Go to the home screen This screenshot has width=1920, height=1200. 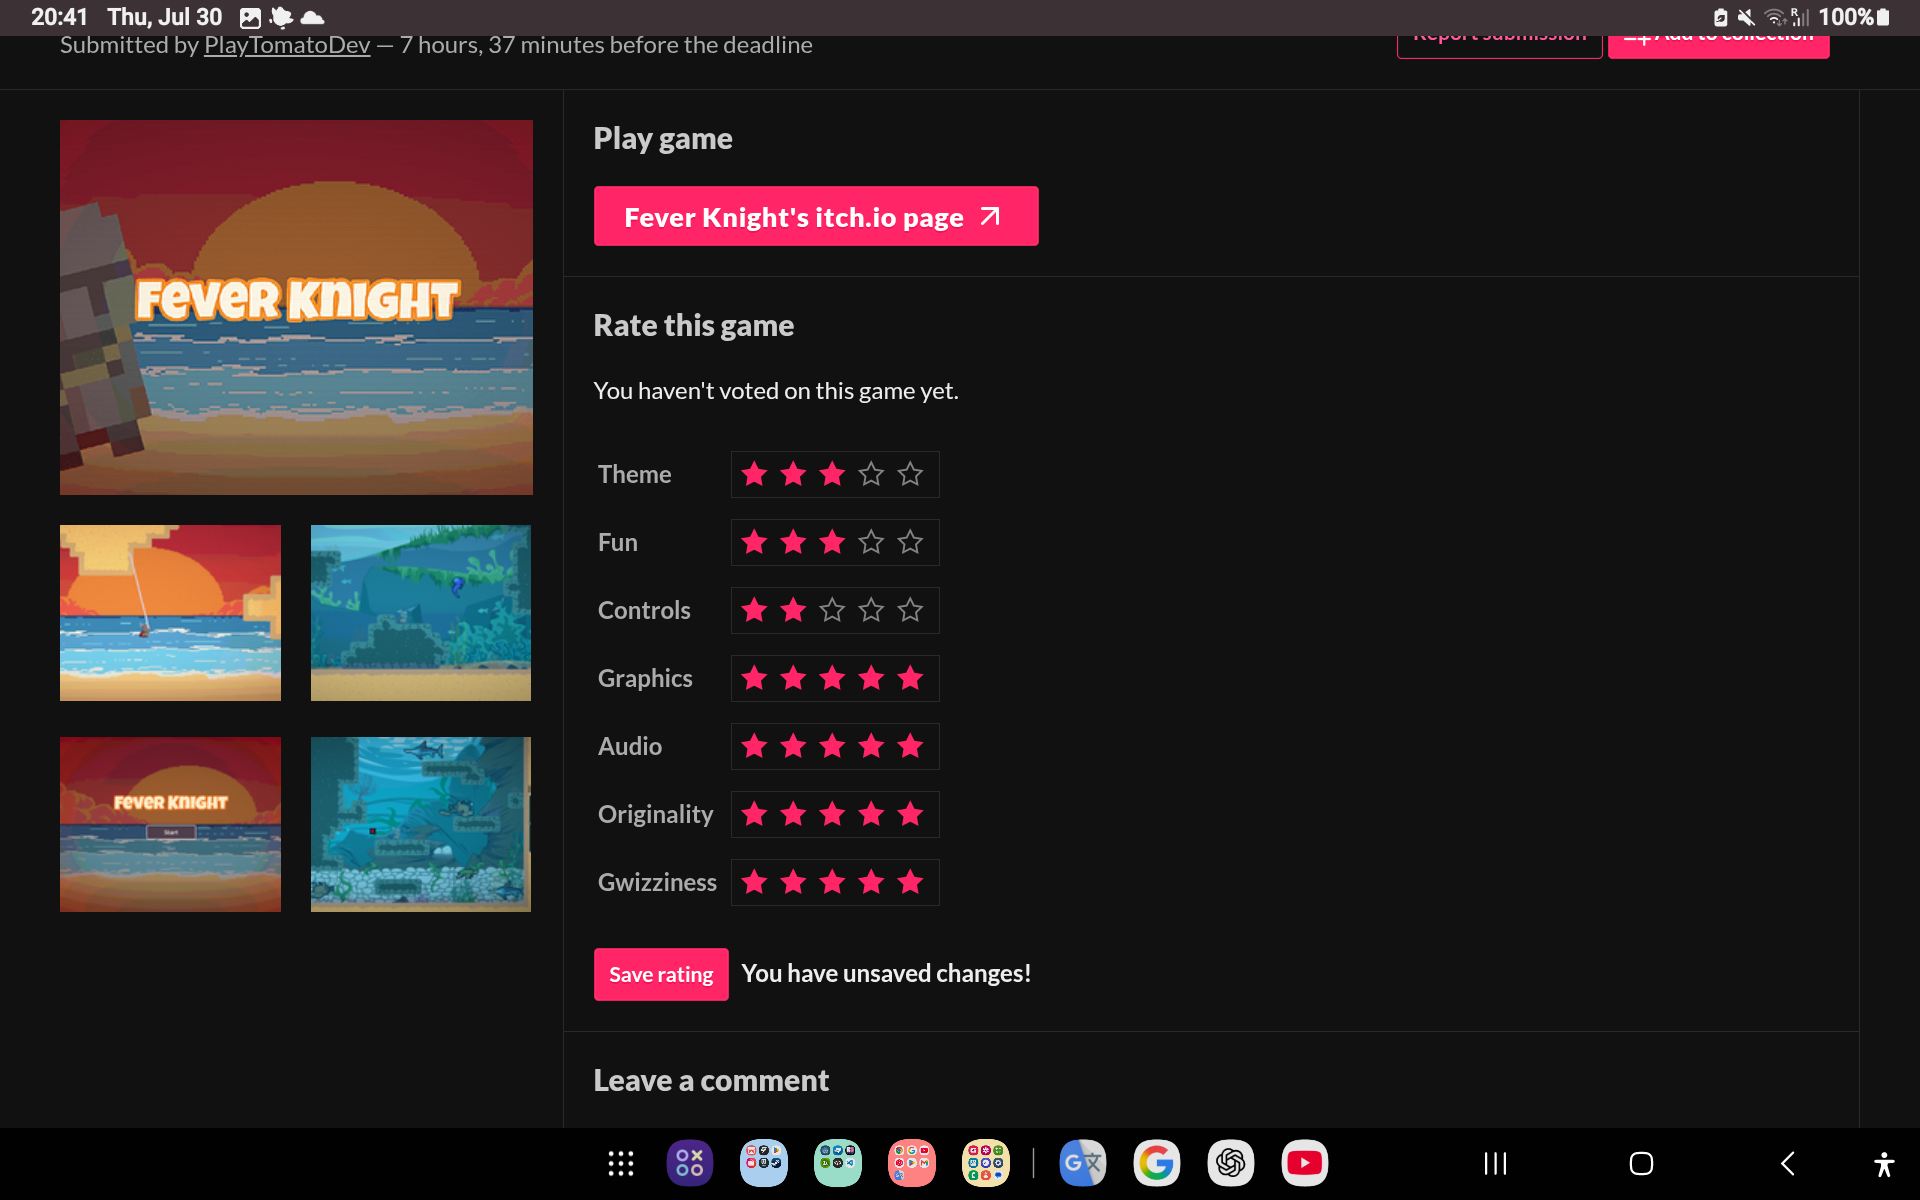coord(1641,1163)
